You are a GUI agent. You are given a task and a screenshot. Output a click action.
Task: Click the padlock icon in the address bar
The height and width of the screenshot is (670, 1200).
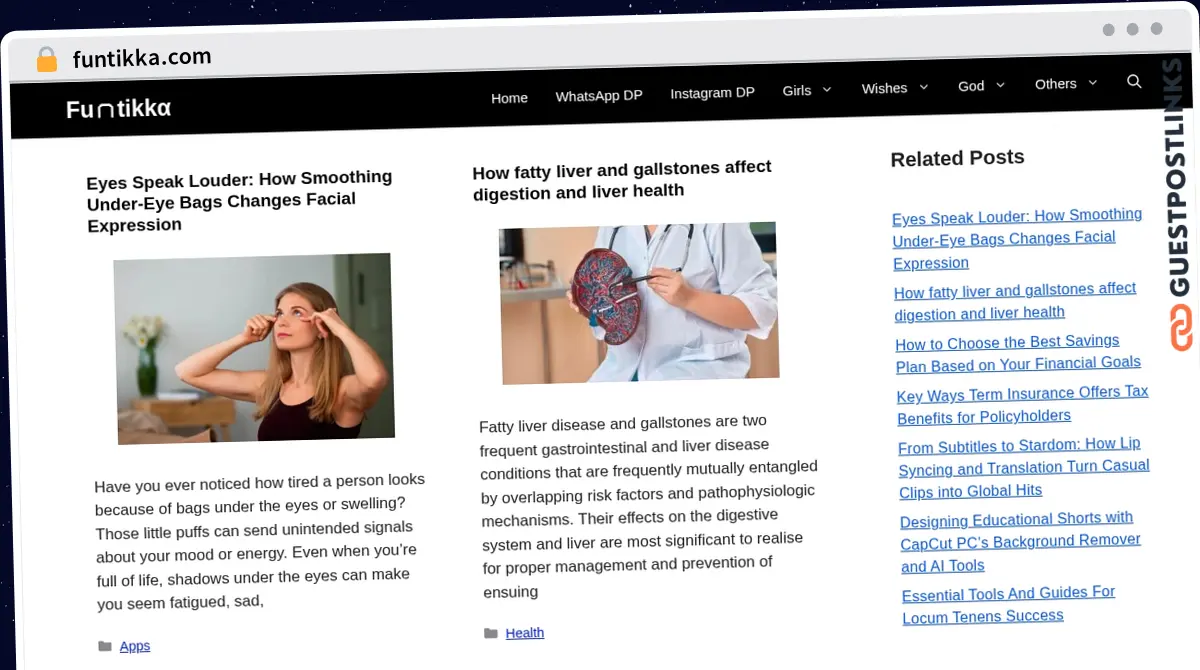click(46, 58)
